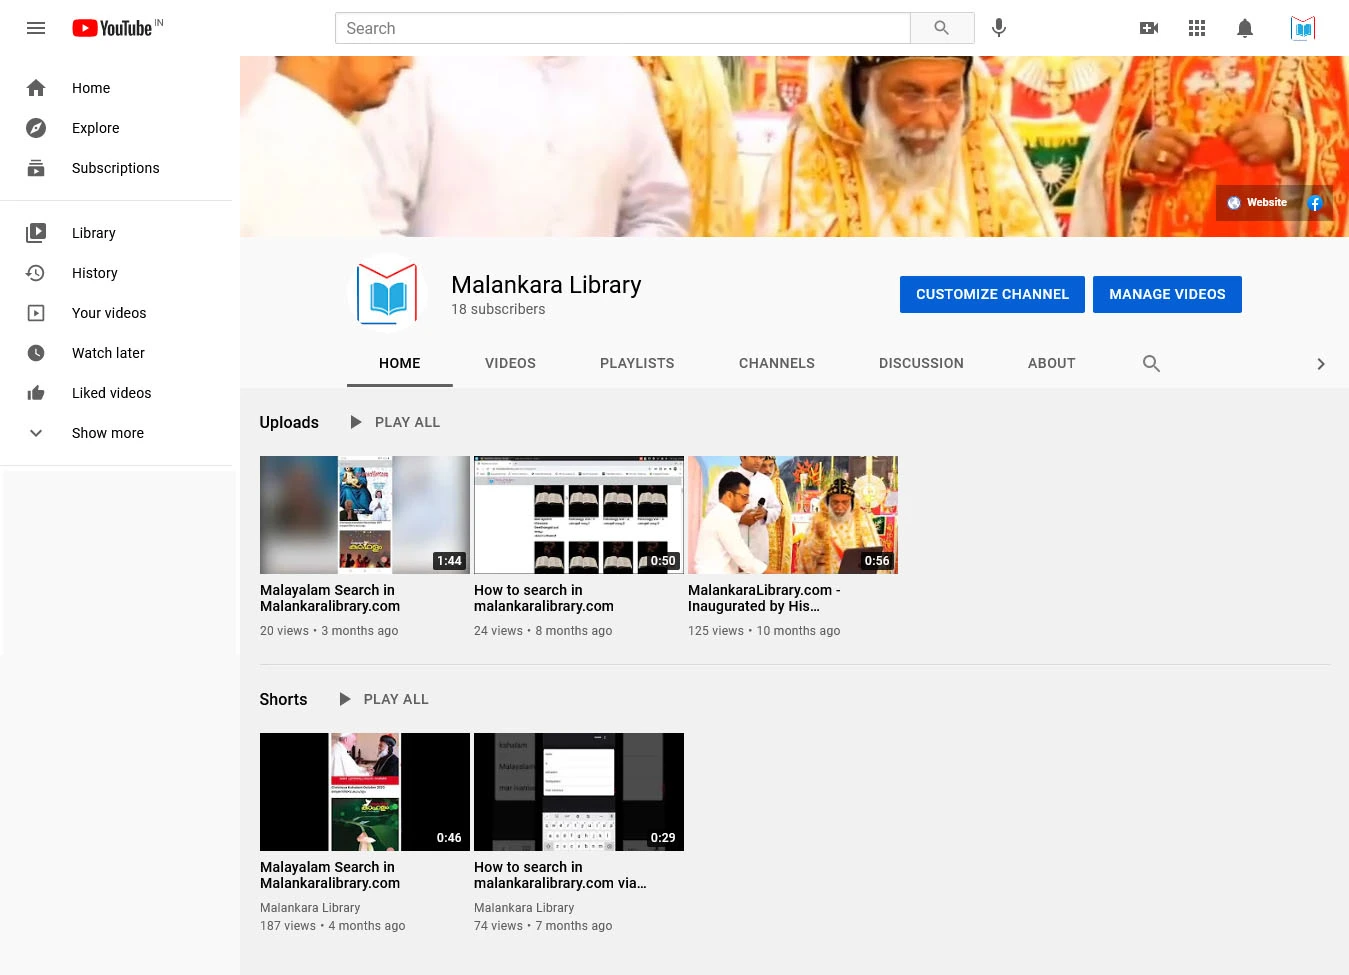Click the Your videos label in sidebar
The height and width of the screenshot is (975, 1349).
[109, 313]
